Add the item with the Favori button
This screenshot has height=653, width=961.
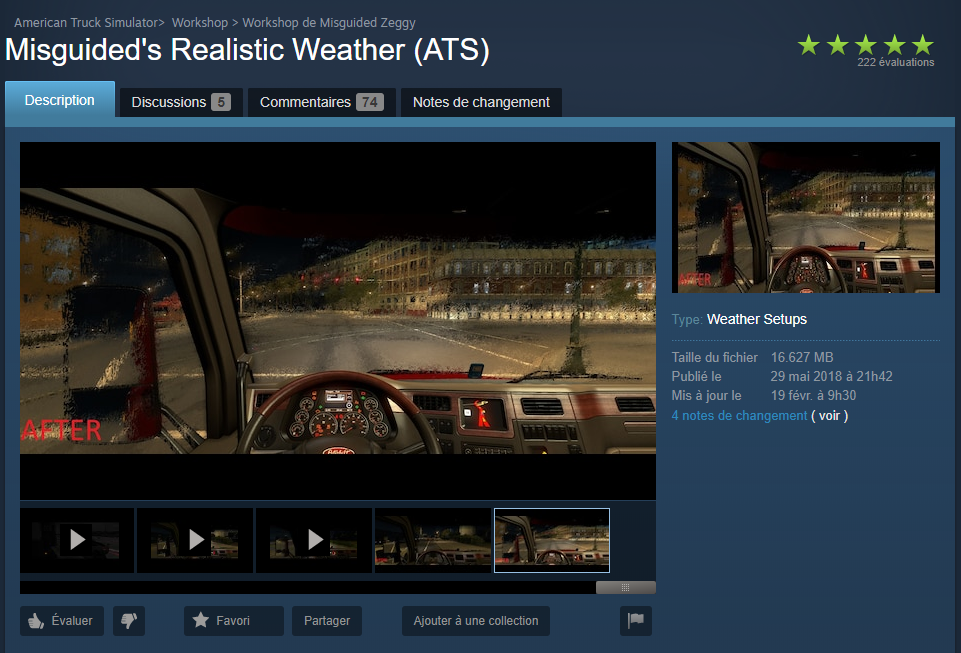tap(234, 621)
